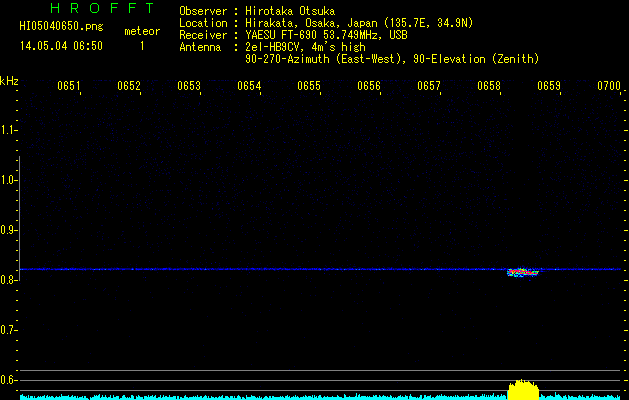Click the 0656 time axis marker
The image size is (629, 400).
[369, 86]
